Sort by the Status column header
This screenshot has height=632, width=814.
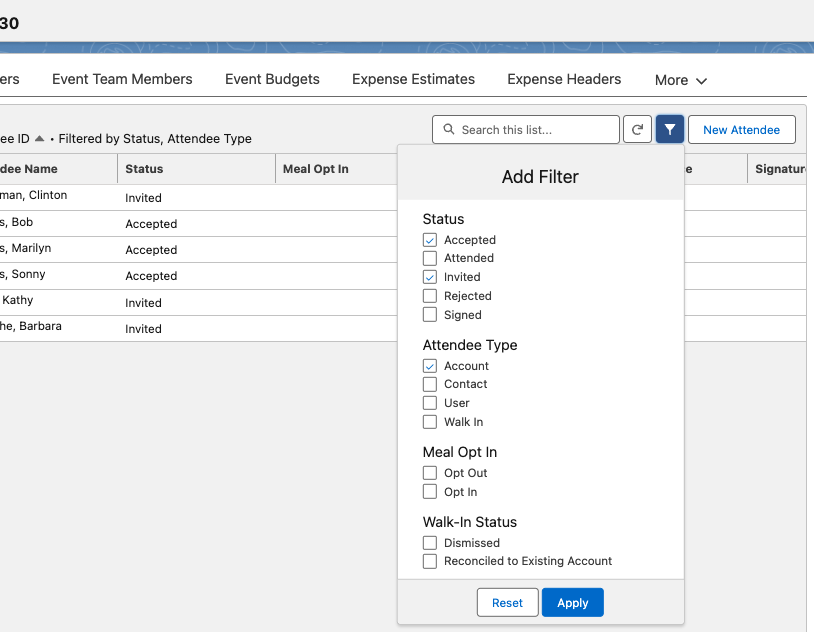click(x=144, y=169)
